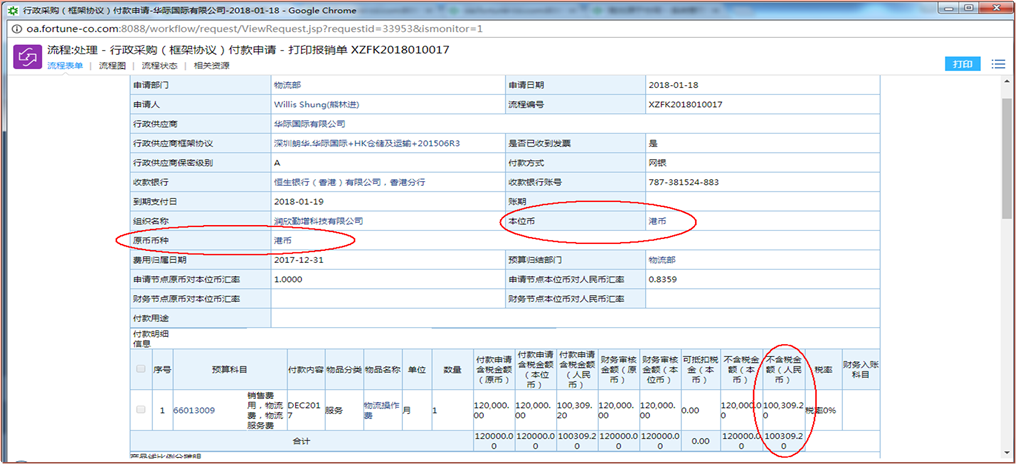Click 费用归属日期 value 2017-12-31
The height and width of the screenshot is (464, 1016).
click(299, 260)
